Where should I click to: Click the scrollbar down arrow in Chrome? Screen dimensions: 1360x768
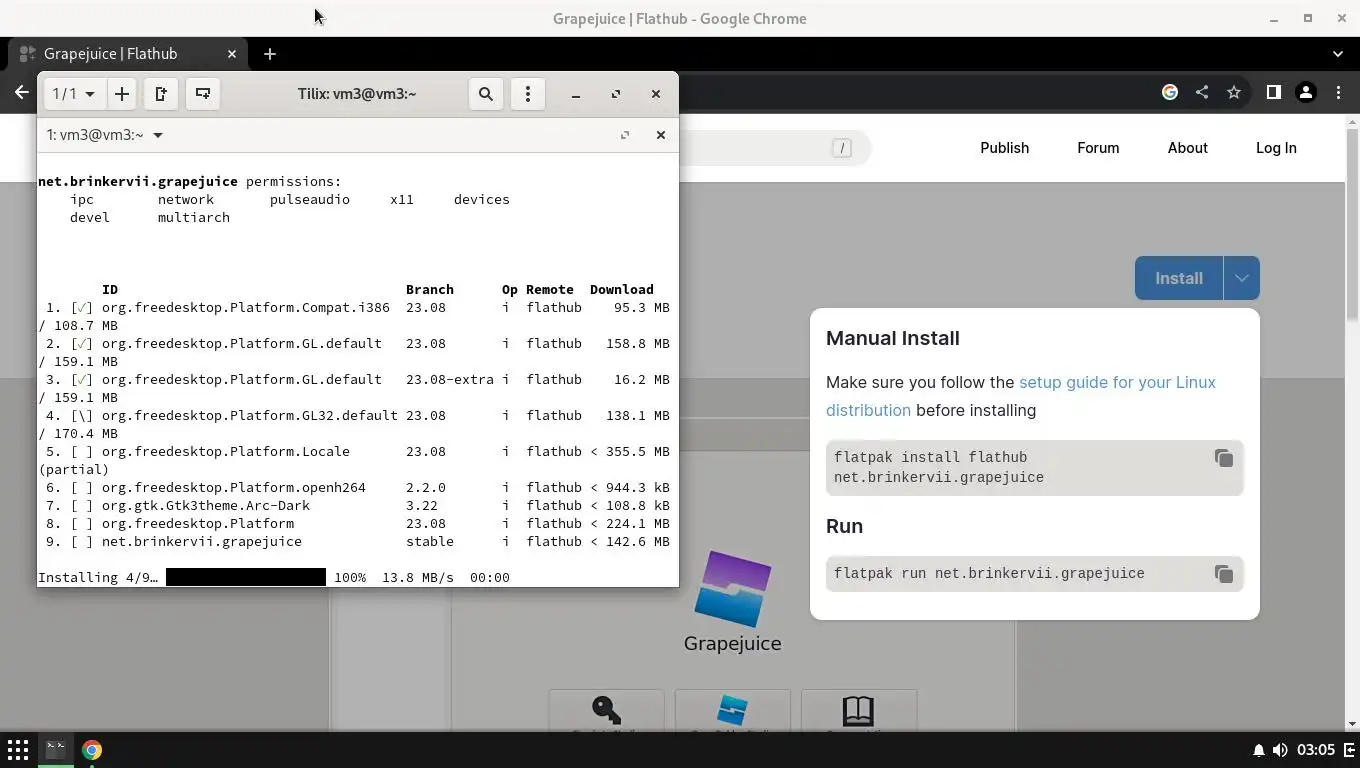pyautogui.click(x=1352, y=723)
